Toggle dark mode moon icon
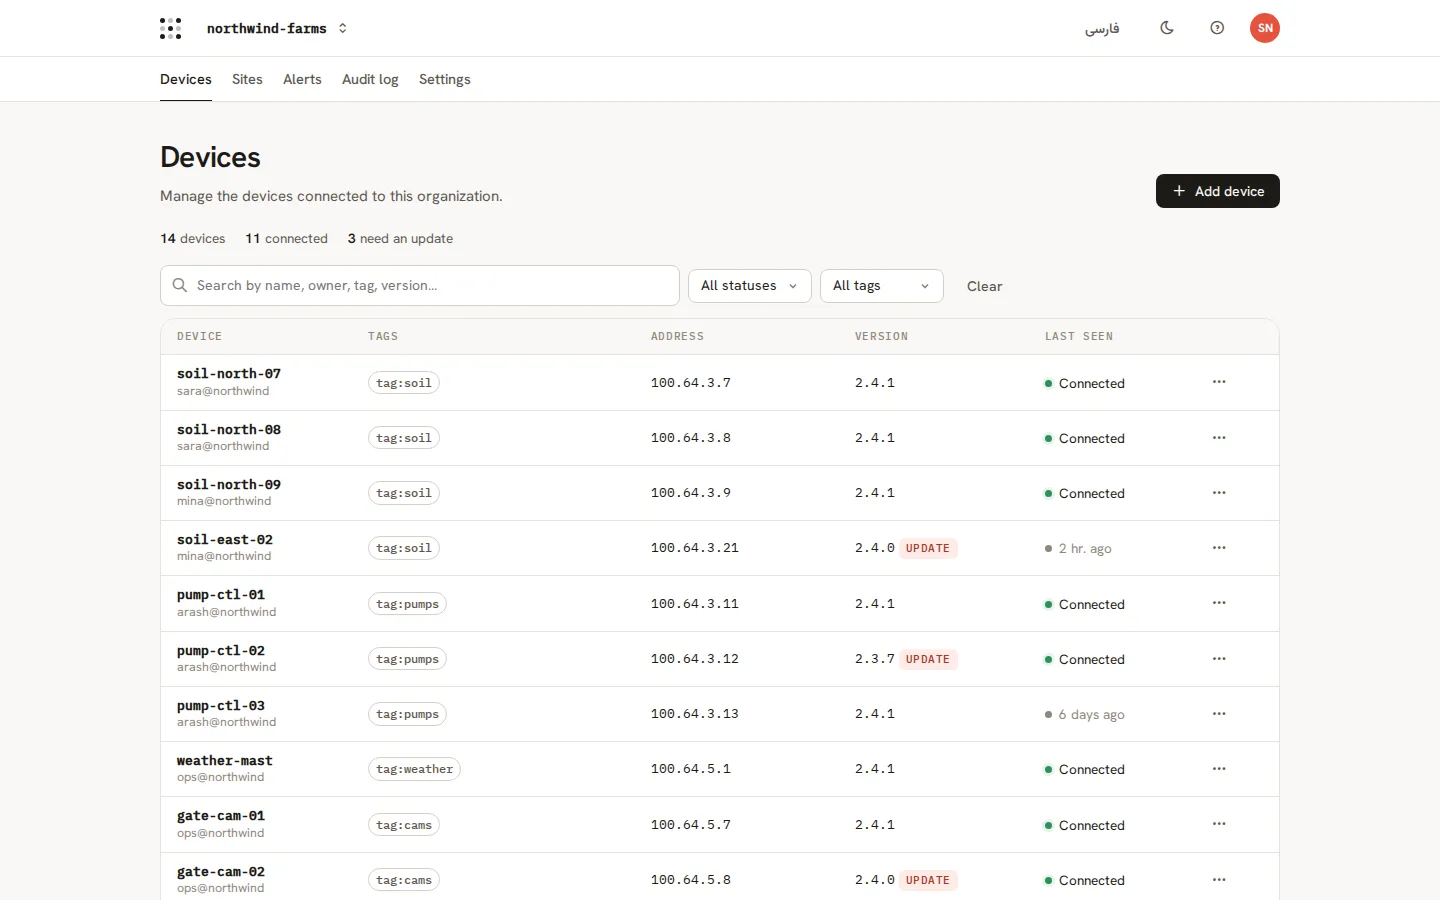This screenshot has width=1440, height=900. tap(1167, 28)
